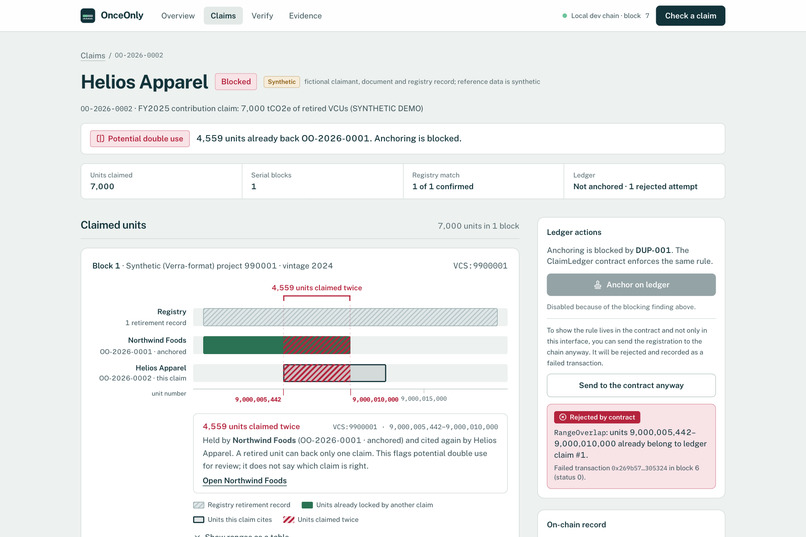This screenshot has width=806, height=537.
Task: Click the axis tick 9,000,005,442
Action: (x=258, y=399)
